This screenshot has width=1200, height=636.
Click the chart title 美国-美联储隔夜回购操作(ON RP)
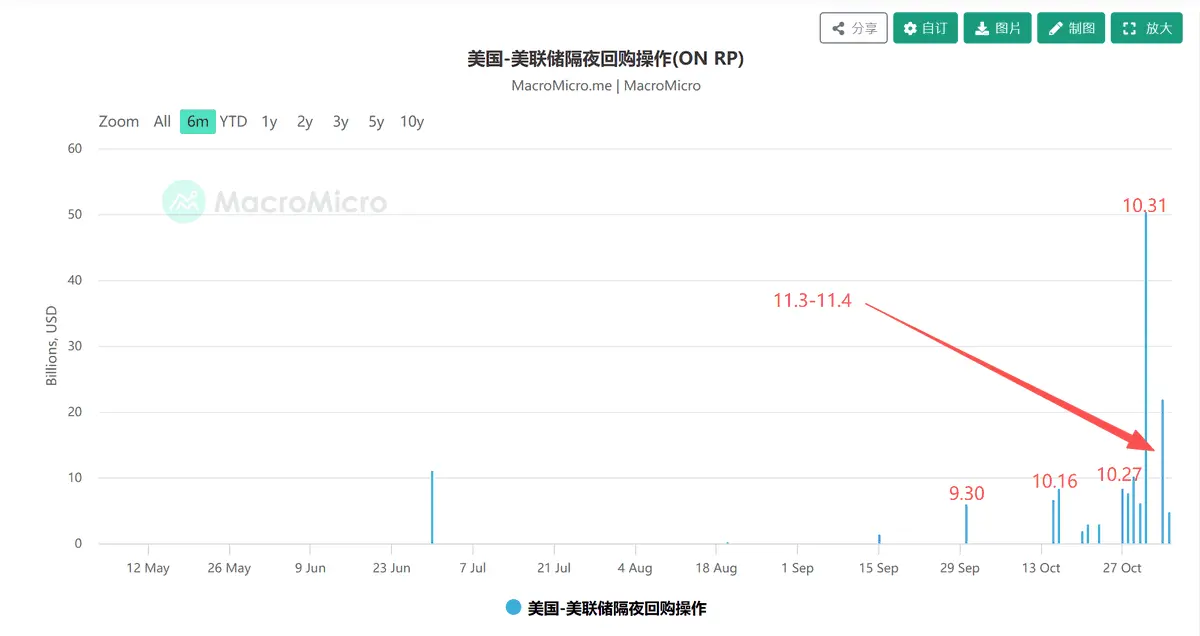[x=606, y=59]
